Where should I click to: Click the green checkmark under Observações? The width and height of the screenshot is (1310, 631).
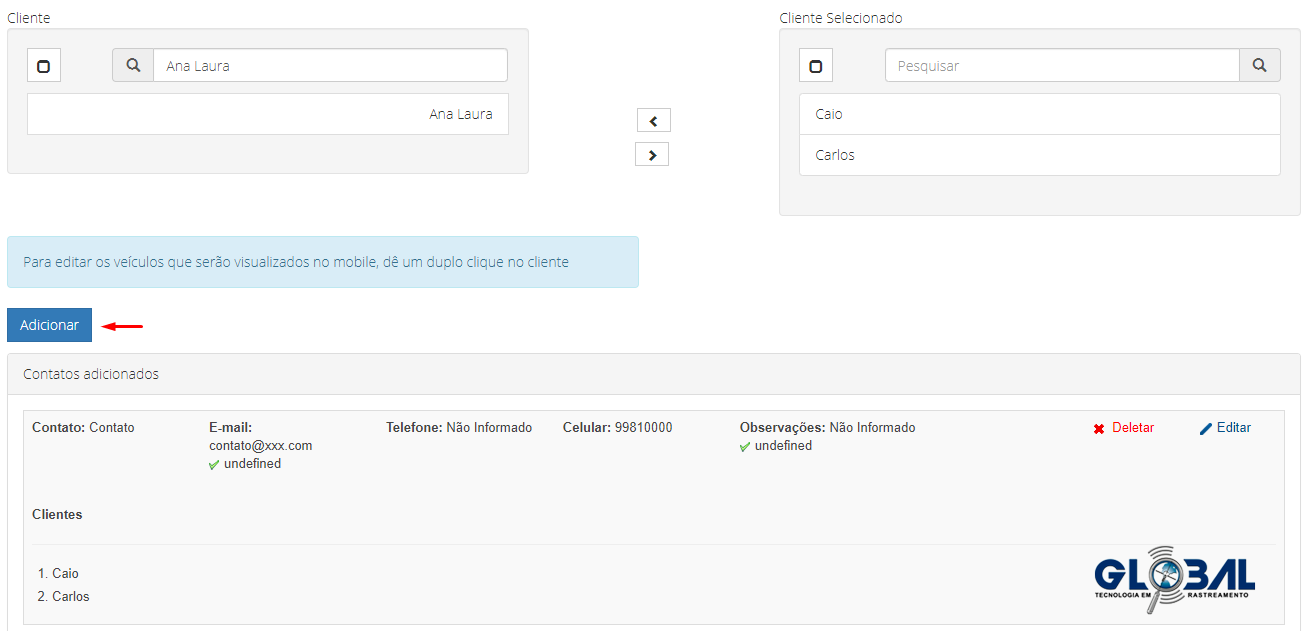(x=745, y=447)
